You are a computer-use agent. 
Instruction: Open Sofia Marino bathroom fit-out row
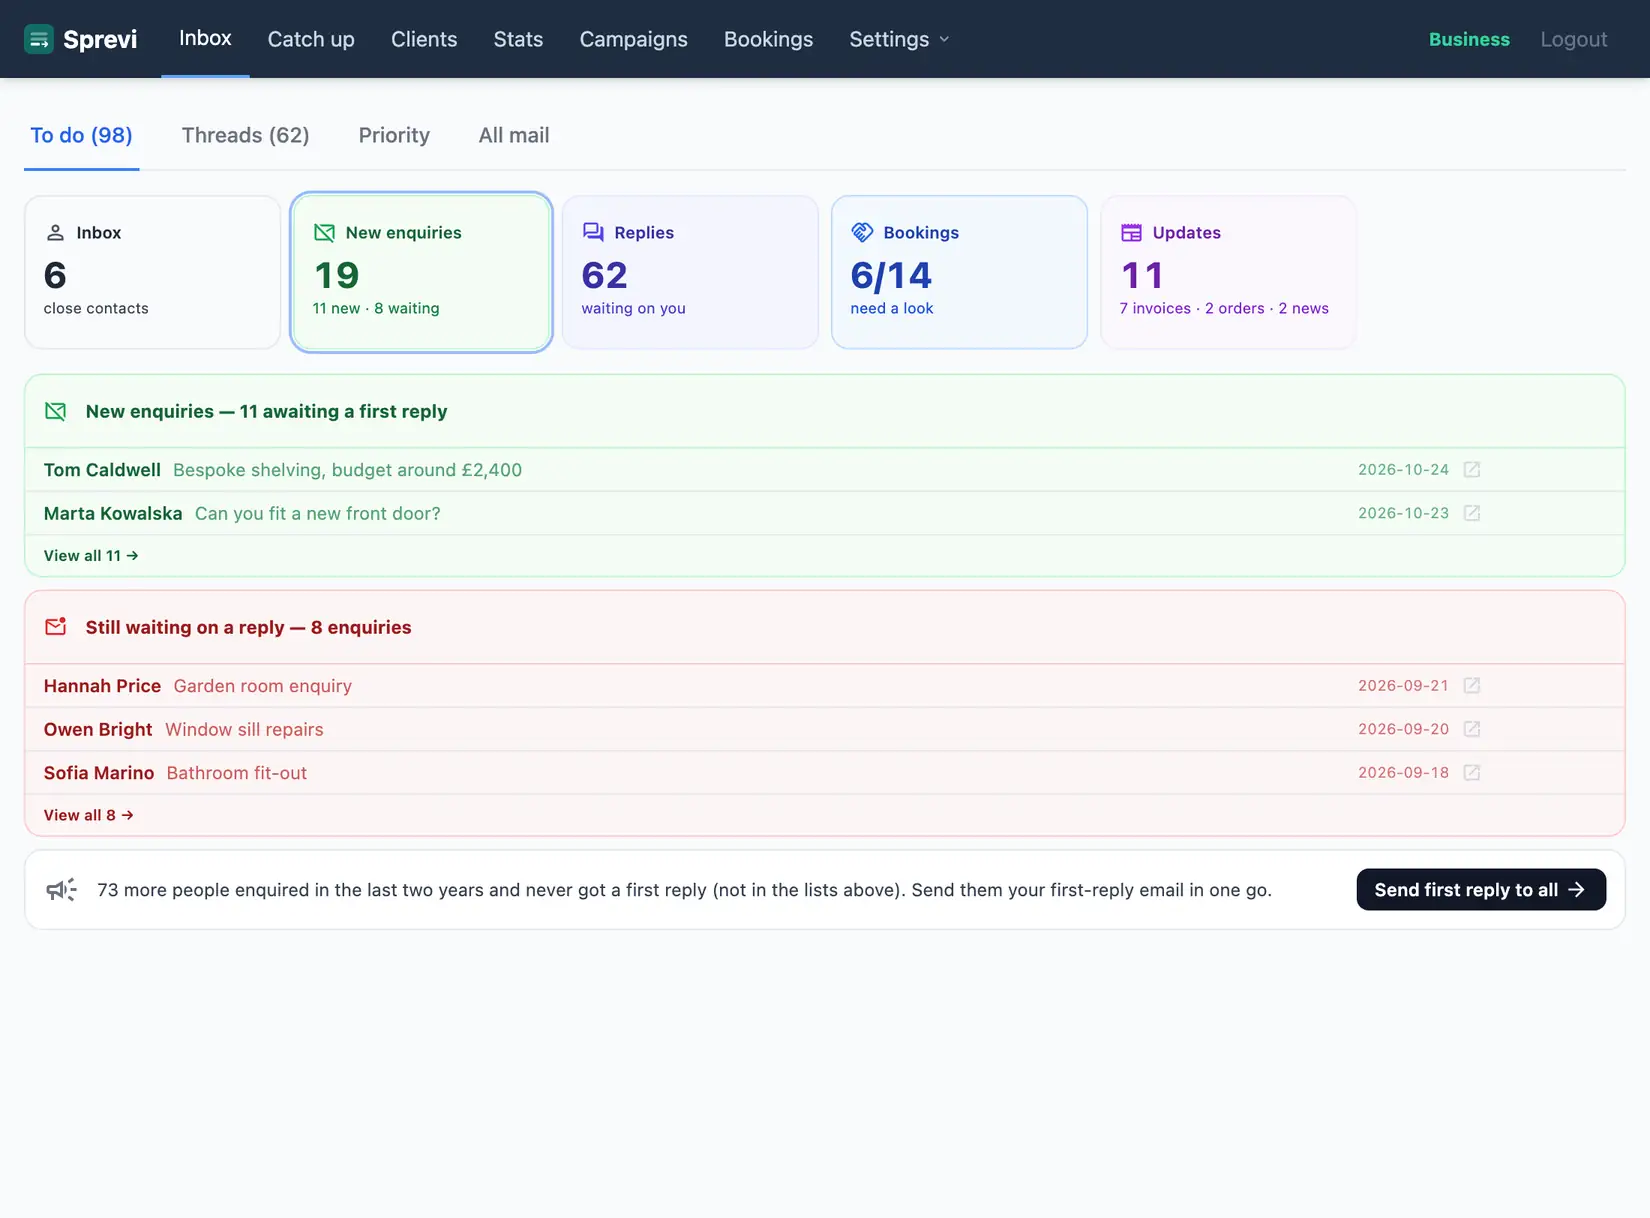[825, 772]
